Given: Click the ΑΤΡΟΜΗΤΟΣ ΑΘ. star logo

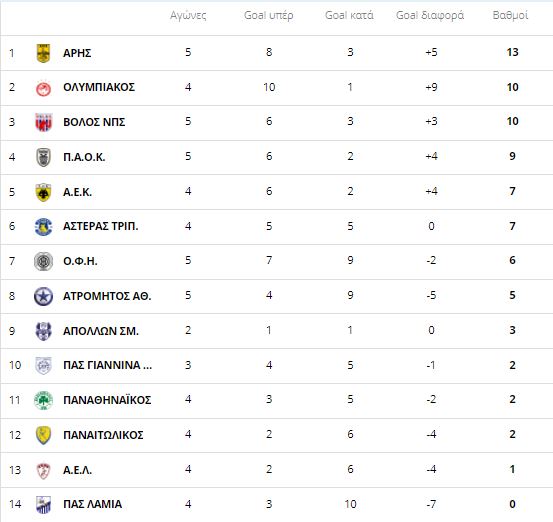Looking at the screenshot, I should pyautogui.click(x=43, y=296).
